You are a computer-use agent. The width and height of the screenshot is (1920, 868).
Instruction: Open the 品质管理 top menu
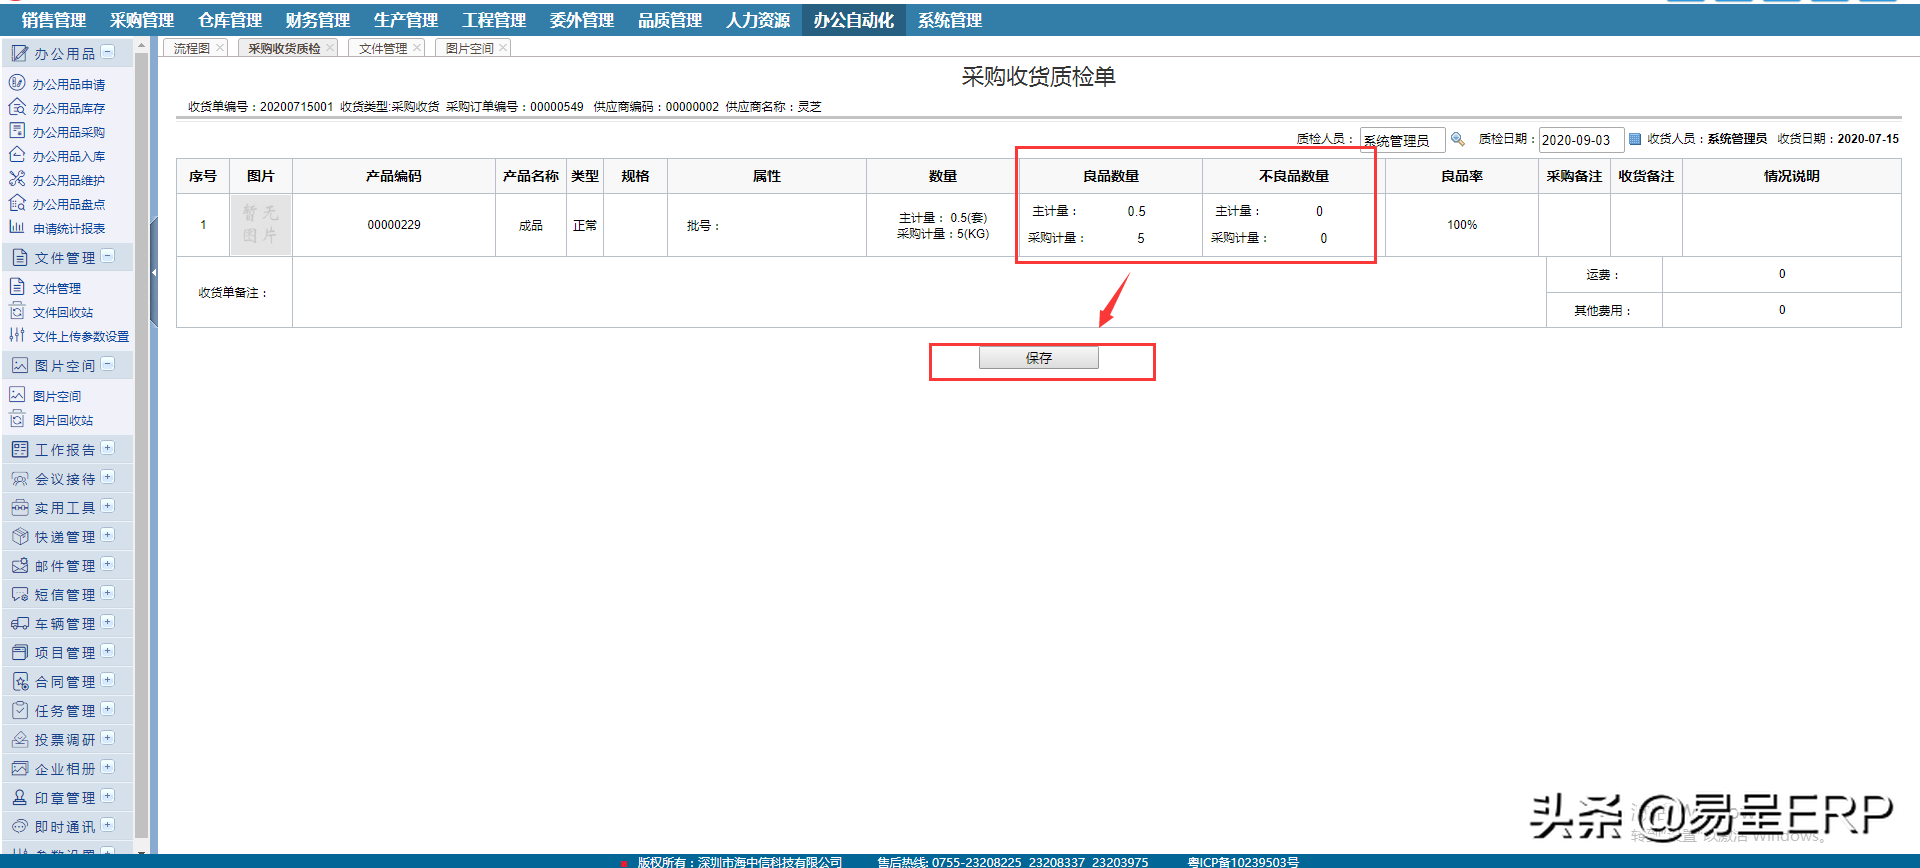669,20
